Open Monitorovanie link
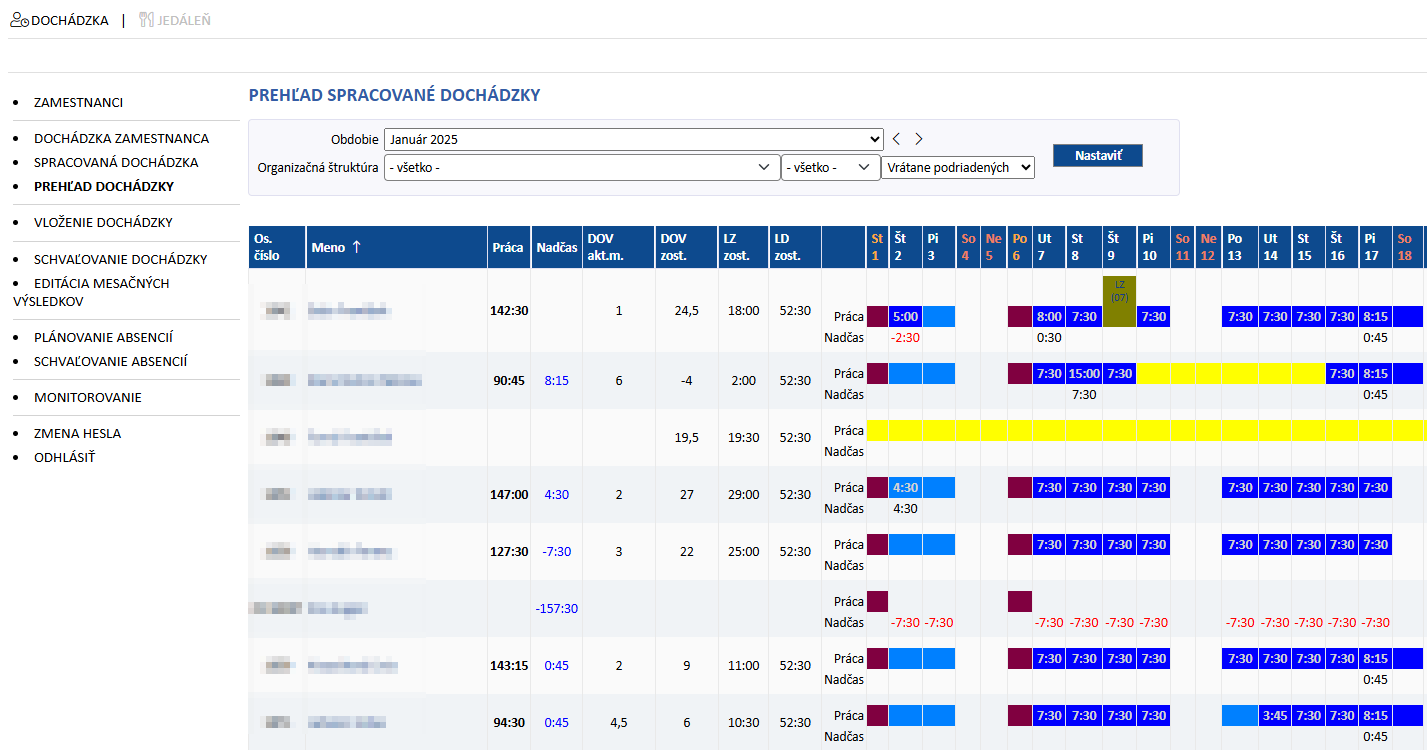 point(88,397)
